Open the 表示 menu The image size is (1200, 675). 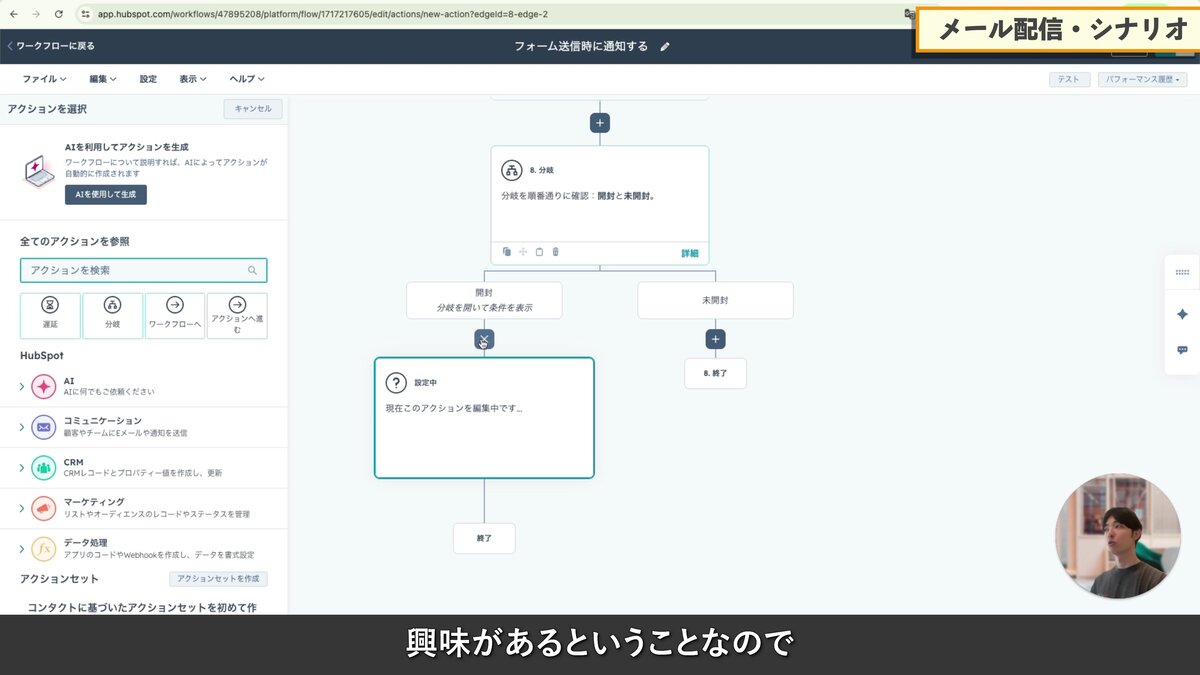(x=191, y=79)
